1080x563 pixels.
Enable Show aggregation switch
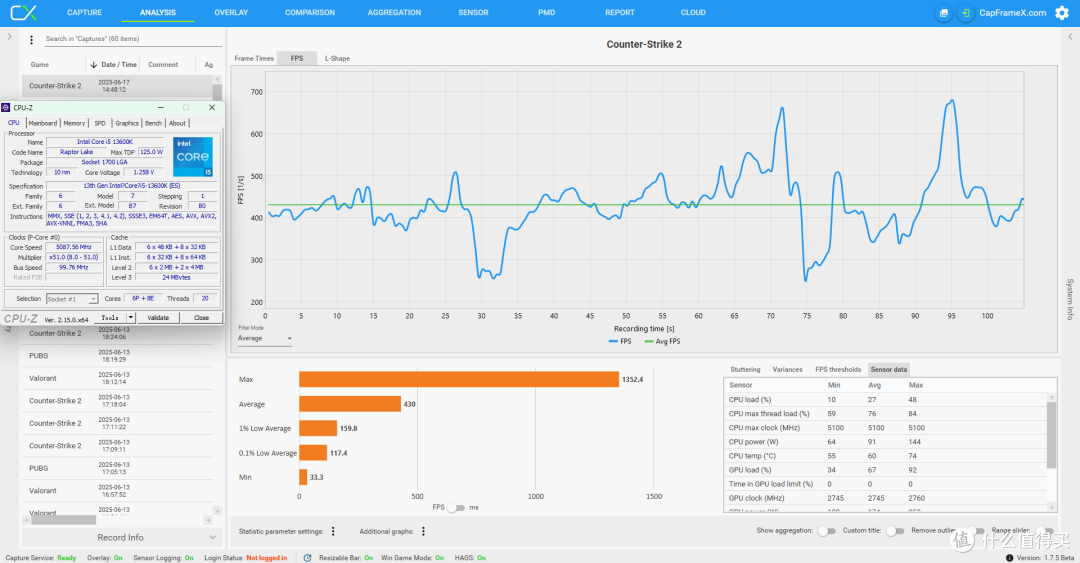point(827,531)
